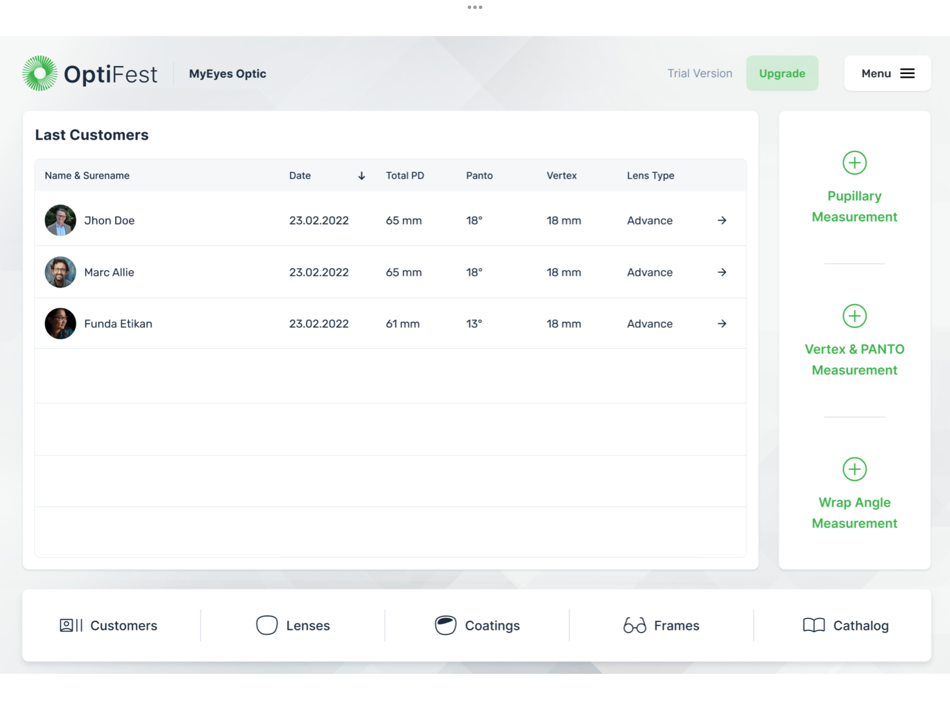The height and width of the screenshot is (712, 950).
Task: Click Funda Etikan's profile photo
Action: coord(60,324)
